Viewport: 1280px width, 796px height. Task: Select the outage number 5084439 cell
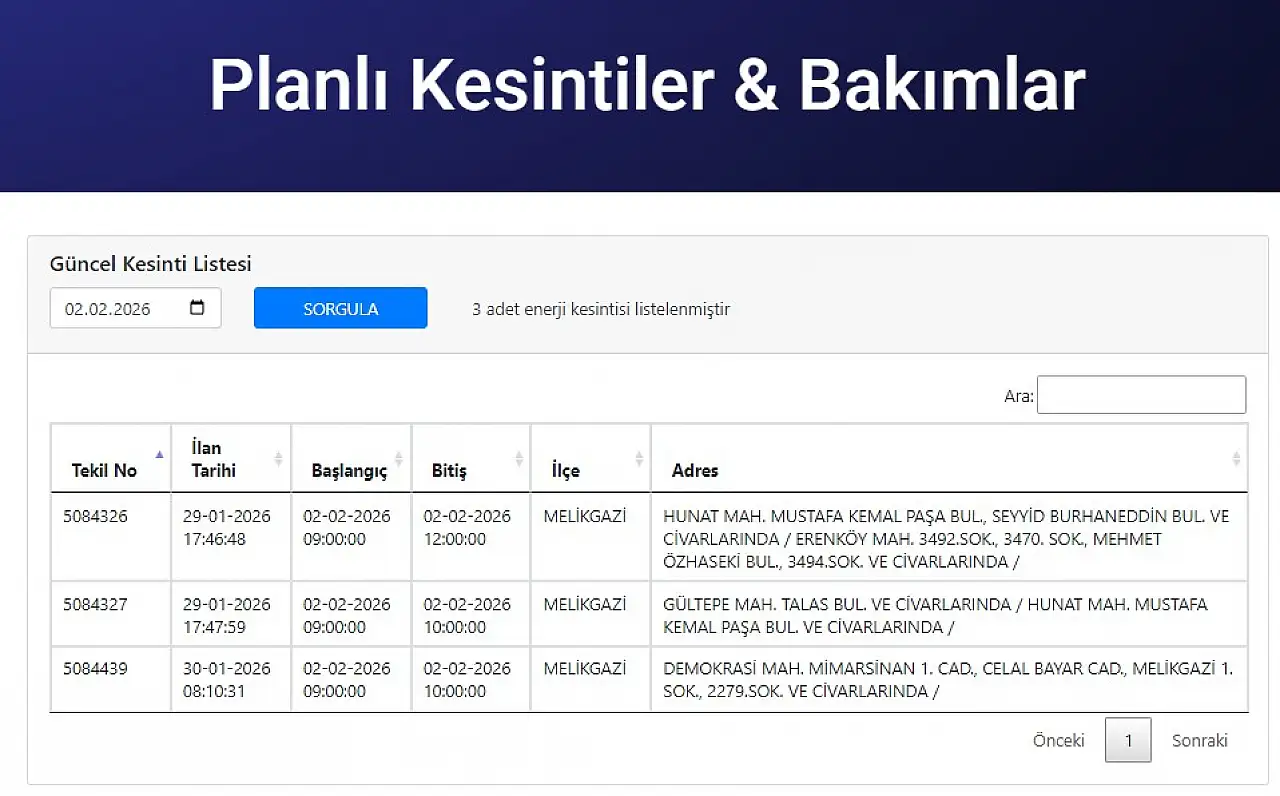click(95, 669)
